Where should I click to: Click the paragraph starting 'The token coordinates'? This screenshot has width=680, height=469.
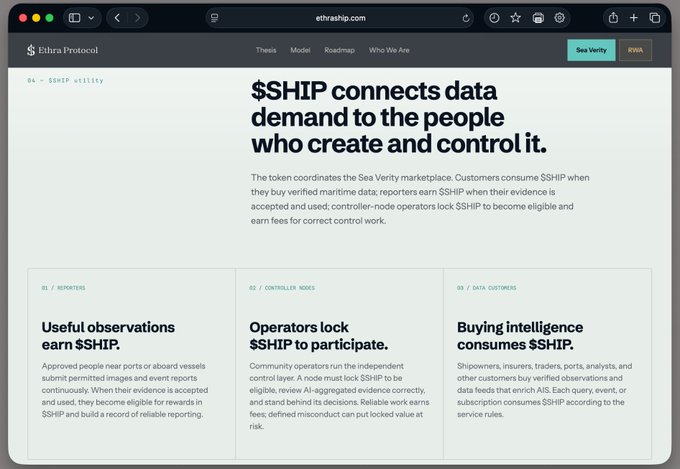[420, 199]
